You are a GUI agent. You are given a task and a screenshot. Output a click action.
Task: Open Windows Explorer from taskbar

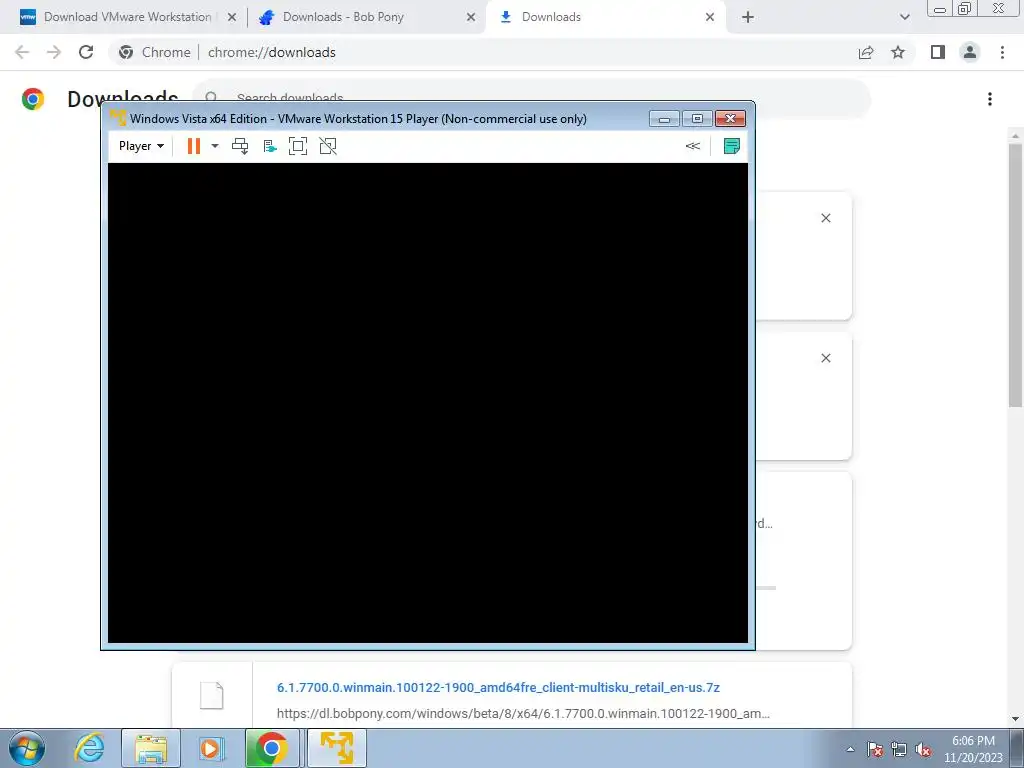click(151, 748)
